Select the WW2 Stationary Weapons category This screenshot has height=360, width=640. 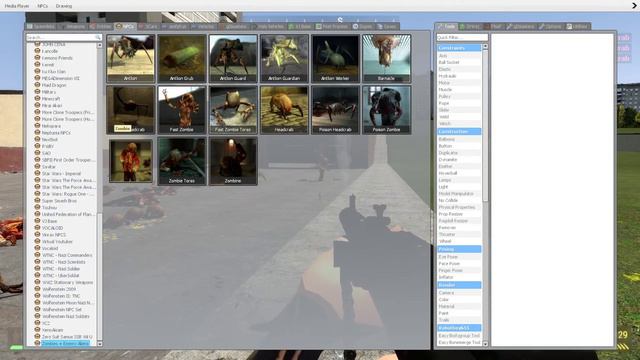[x=68, y=282]
